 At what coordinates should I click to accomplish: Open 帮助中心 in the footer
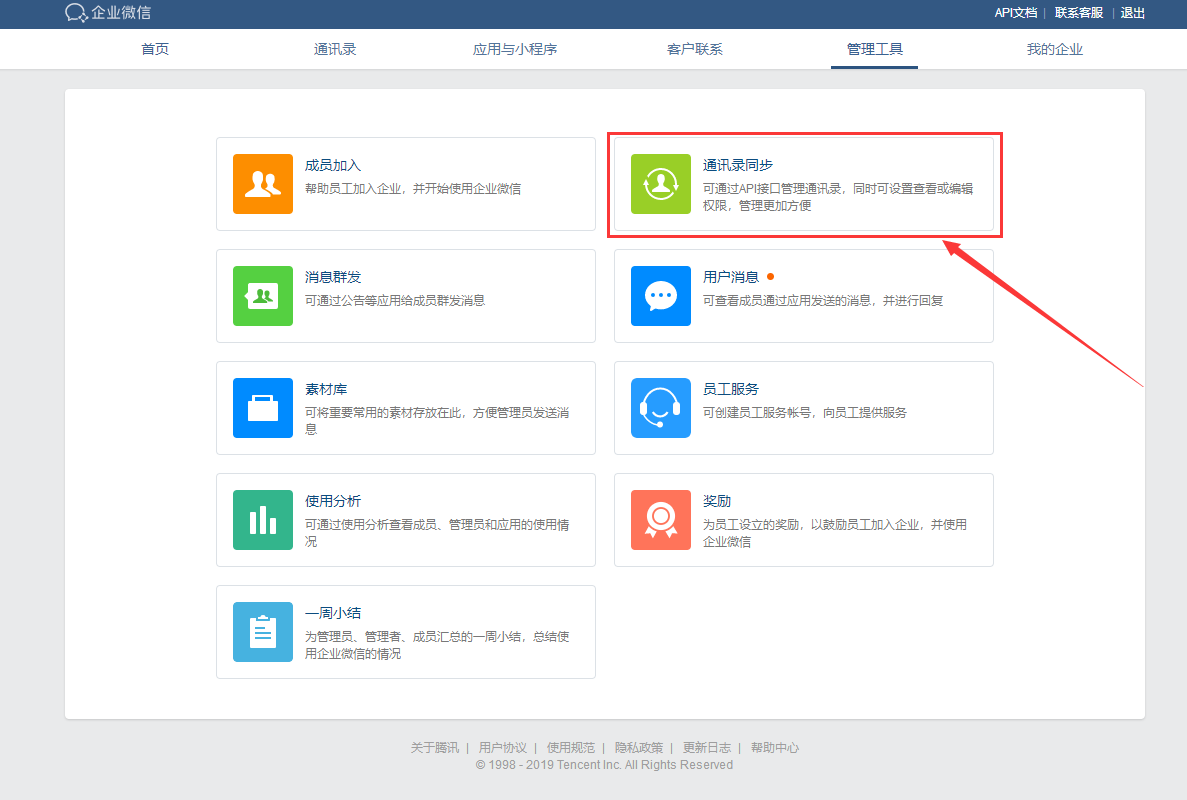(775, 747)
